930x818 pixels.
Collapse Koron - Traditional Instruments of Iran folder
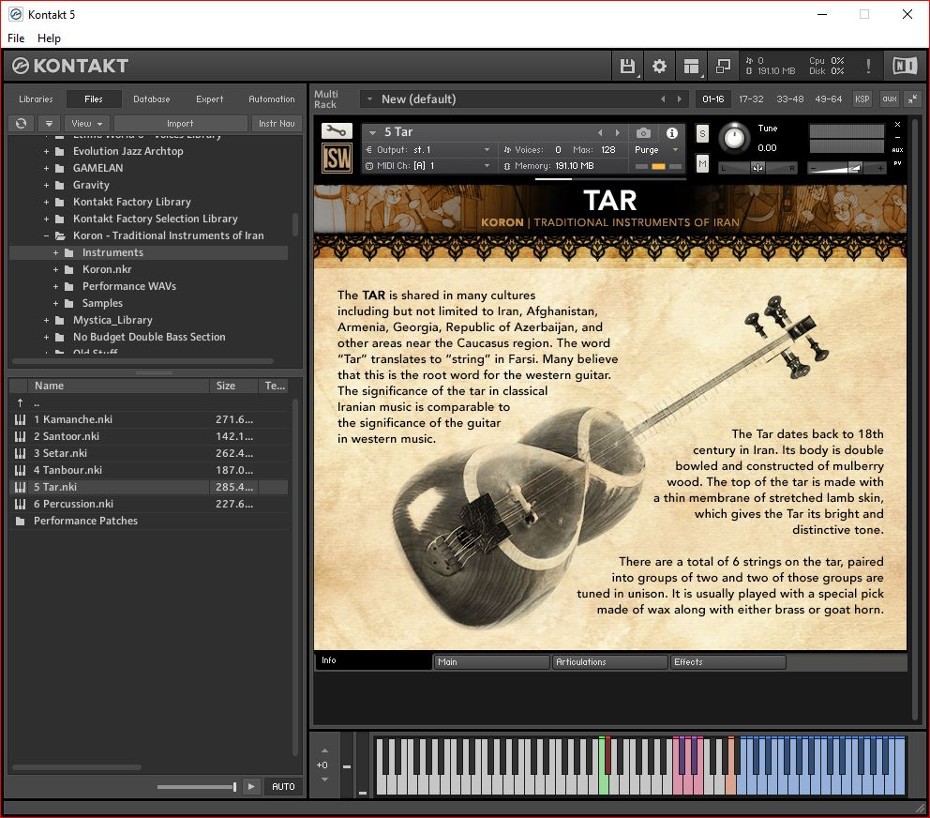[x=46, y=236]
